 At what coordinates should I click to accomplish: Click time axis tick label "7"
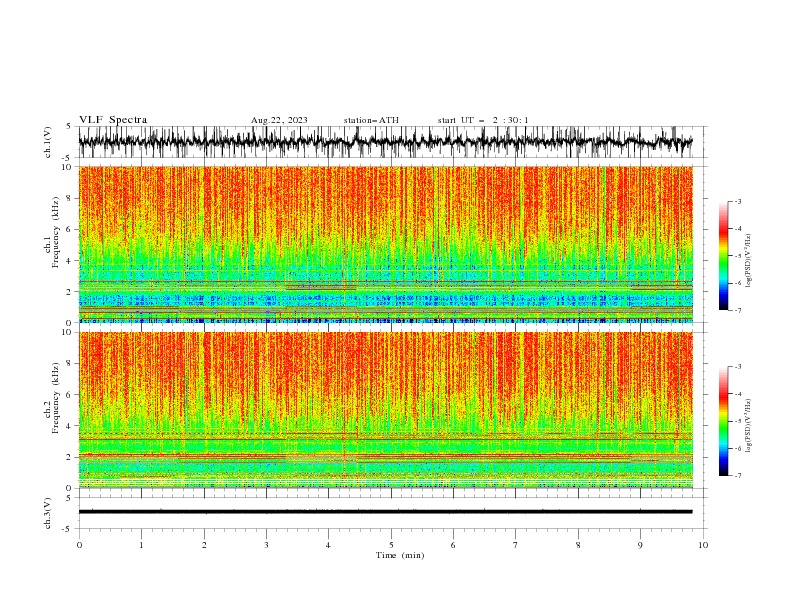point(516,545)
